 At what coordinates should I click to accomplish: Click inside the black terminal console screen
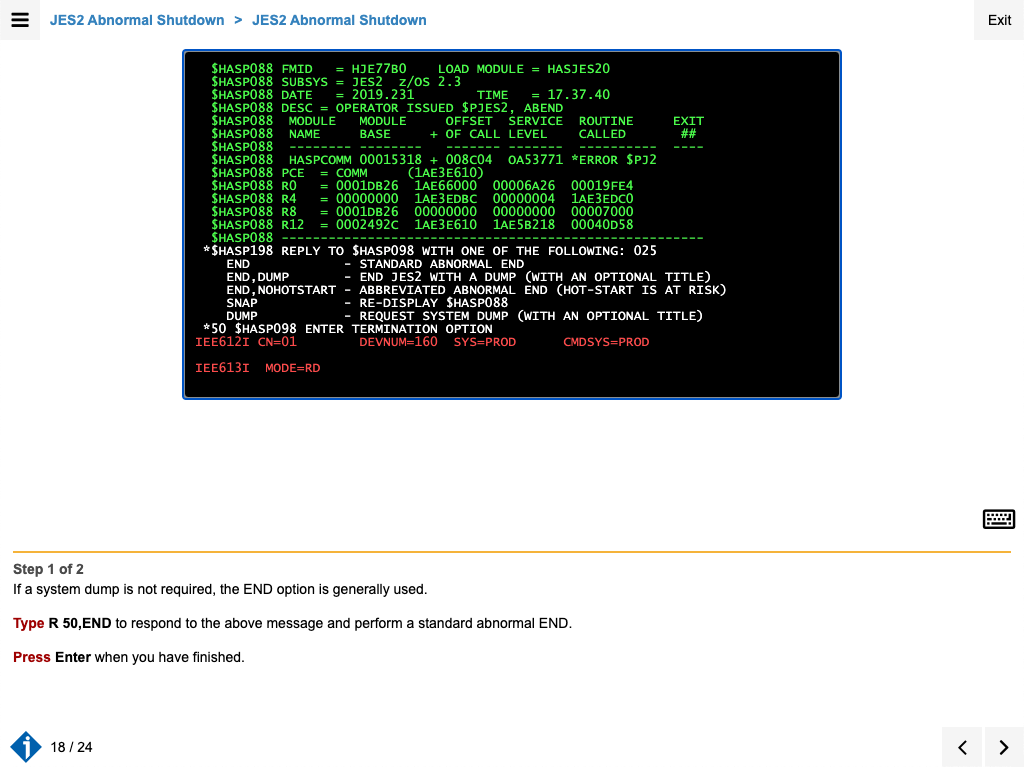click(512, 224)
